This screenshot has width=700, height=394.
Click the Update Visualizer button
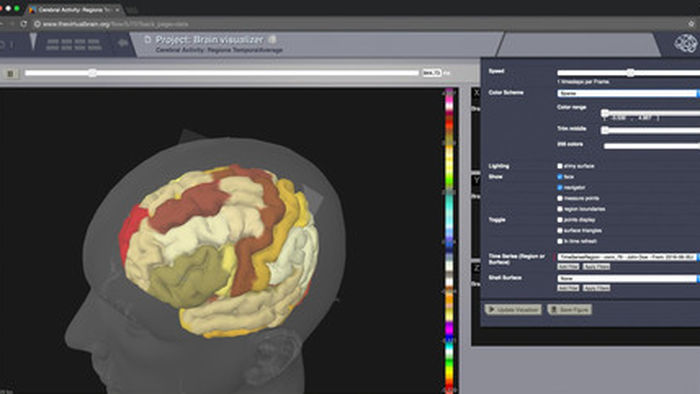coord(513,309)
